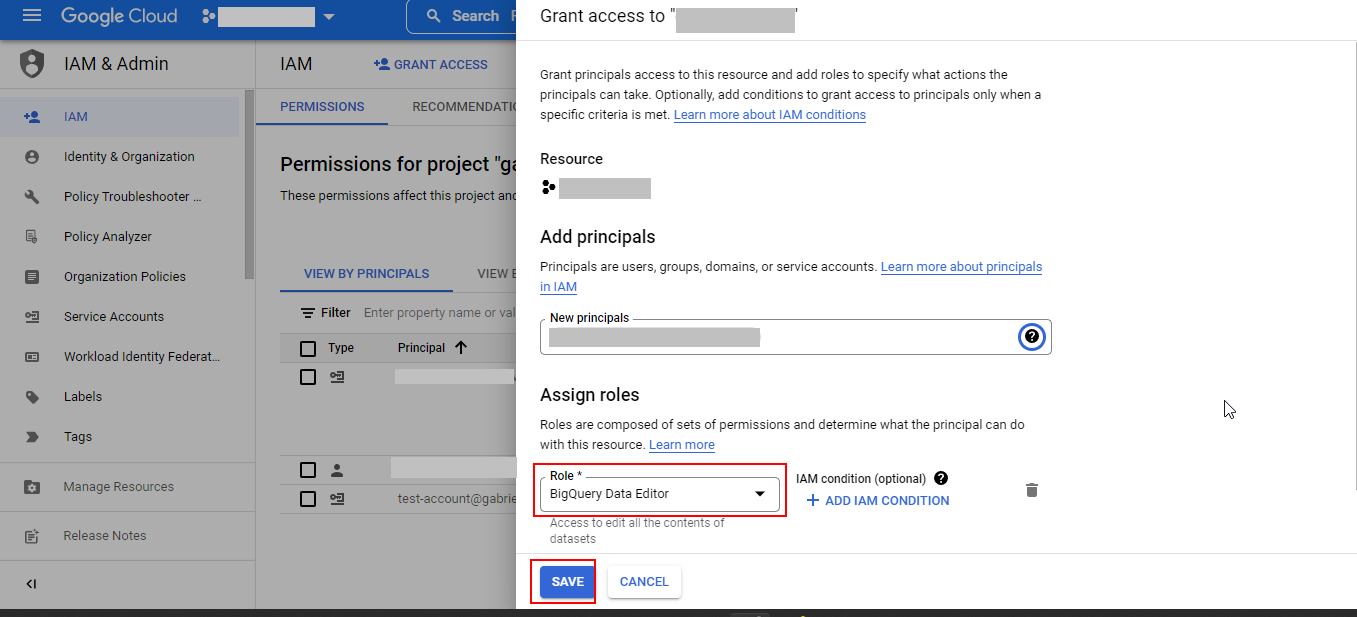
Task: Open the Role dropdown BigQuery Data Editor
Action: (659, 494)
